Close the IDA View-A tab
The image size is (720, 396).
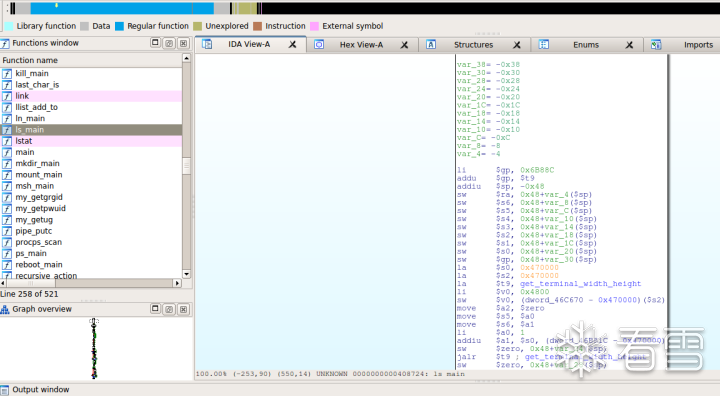click(292, 45)
